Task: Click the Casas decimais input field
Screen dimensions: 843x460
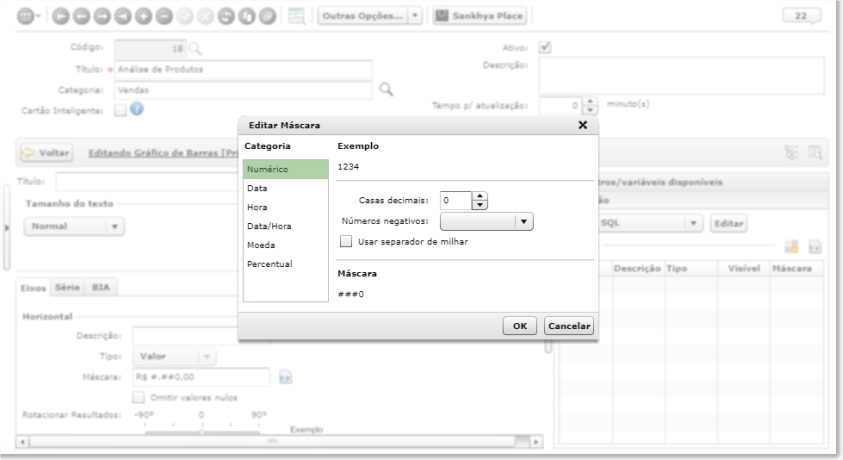Action: pyautogui.click(x=456, y=200)
